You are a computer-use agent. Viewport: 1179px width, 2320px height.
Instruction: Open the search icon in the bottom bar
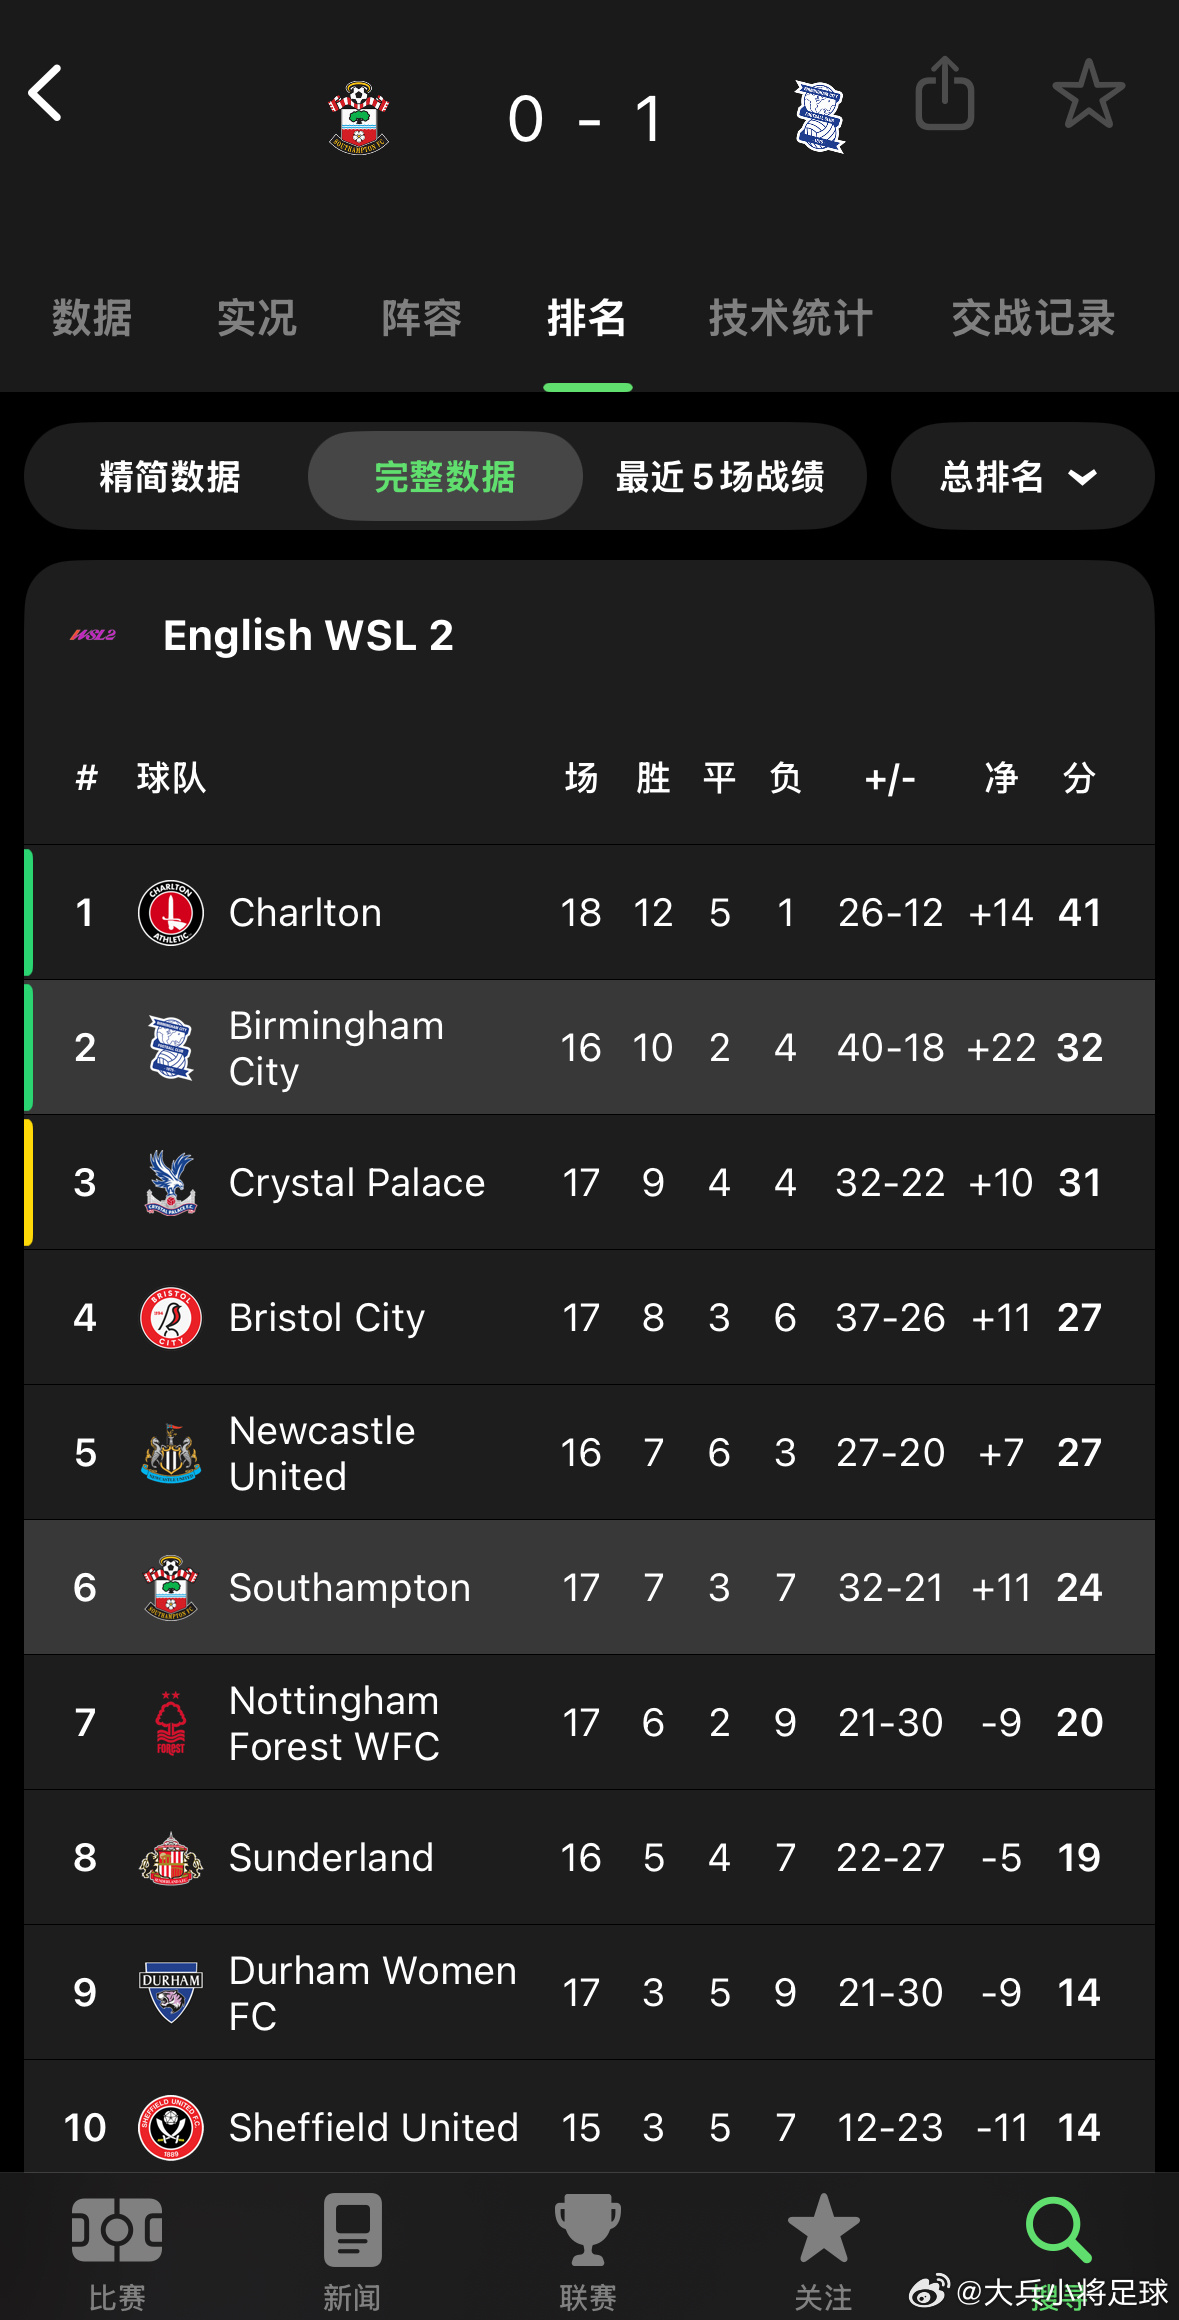(x=1058, y=2230)
